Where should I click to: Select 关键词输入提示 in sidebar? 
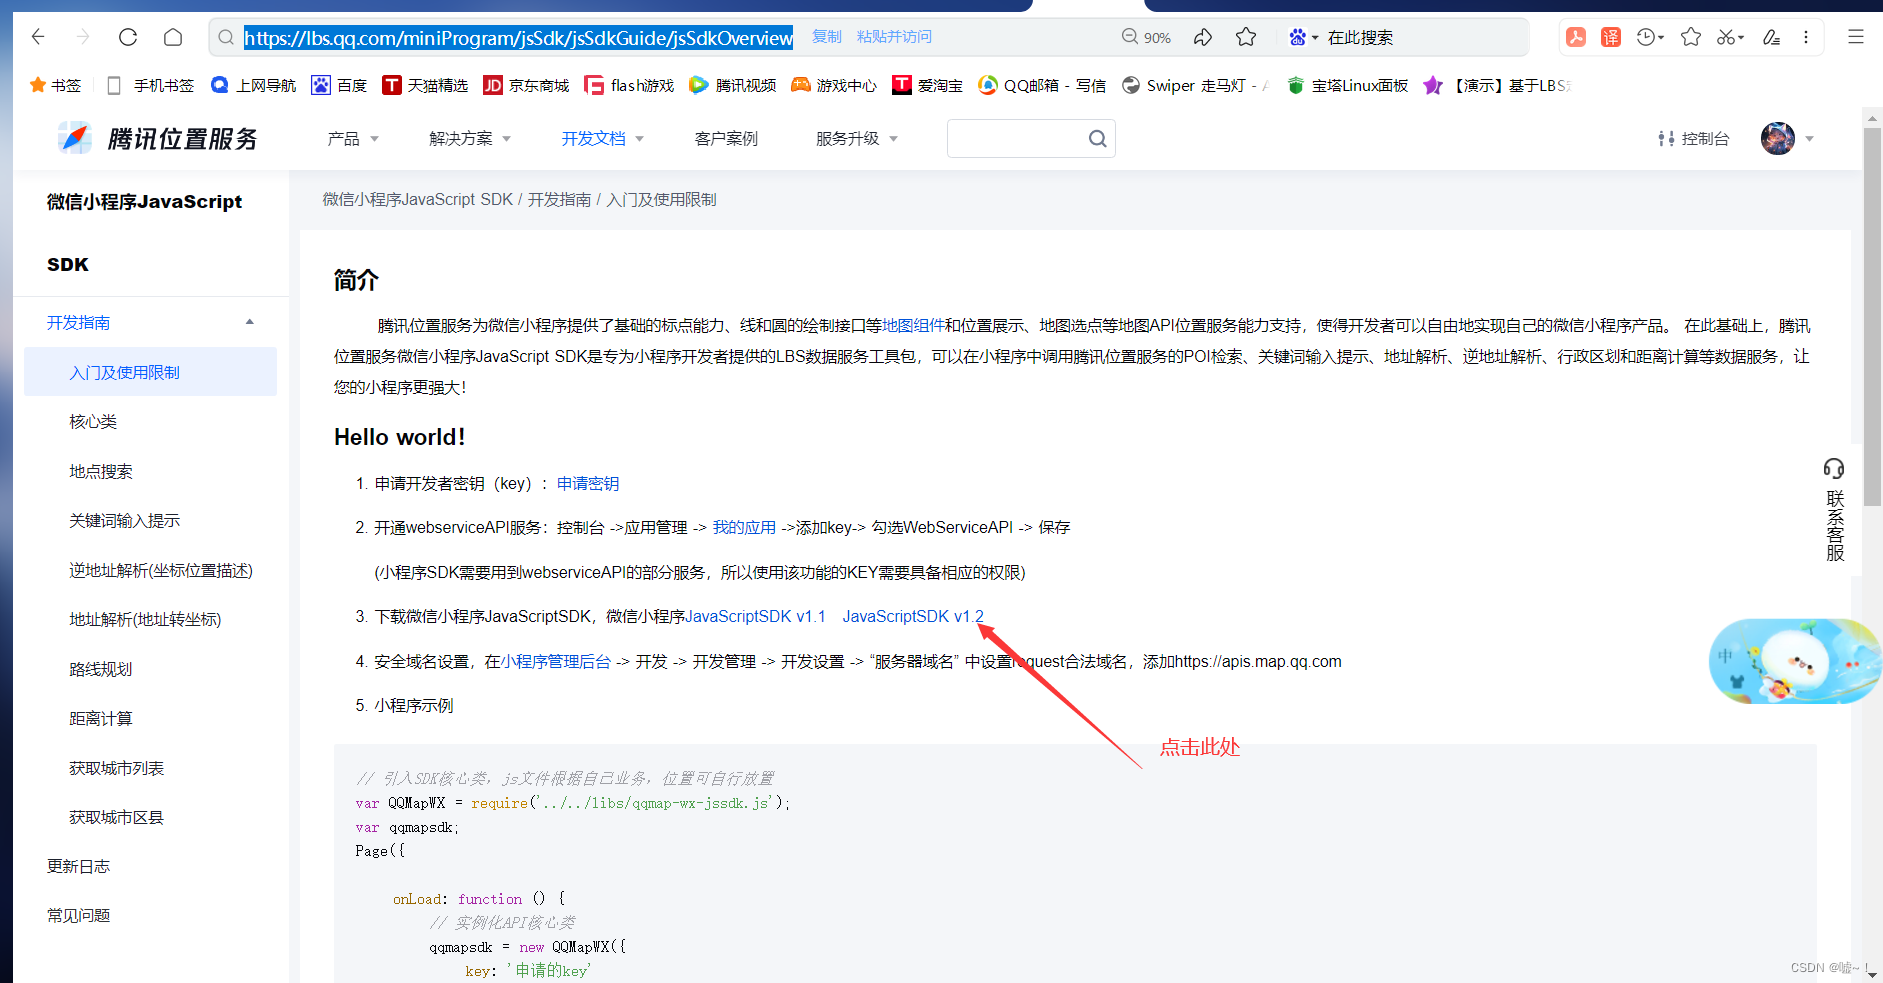[x=125, y=520]
